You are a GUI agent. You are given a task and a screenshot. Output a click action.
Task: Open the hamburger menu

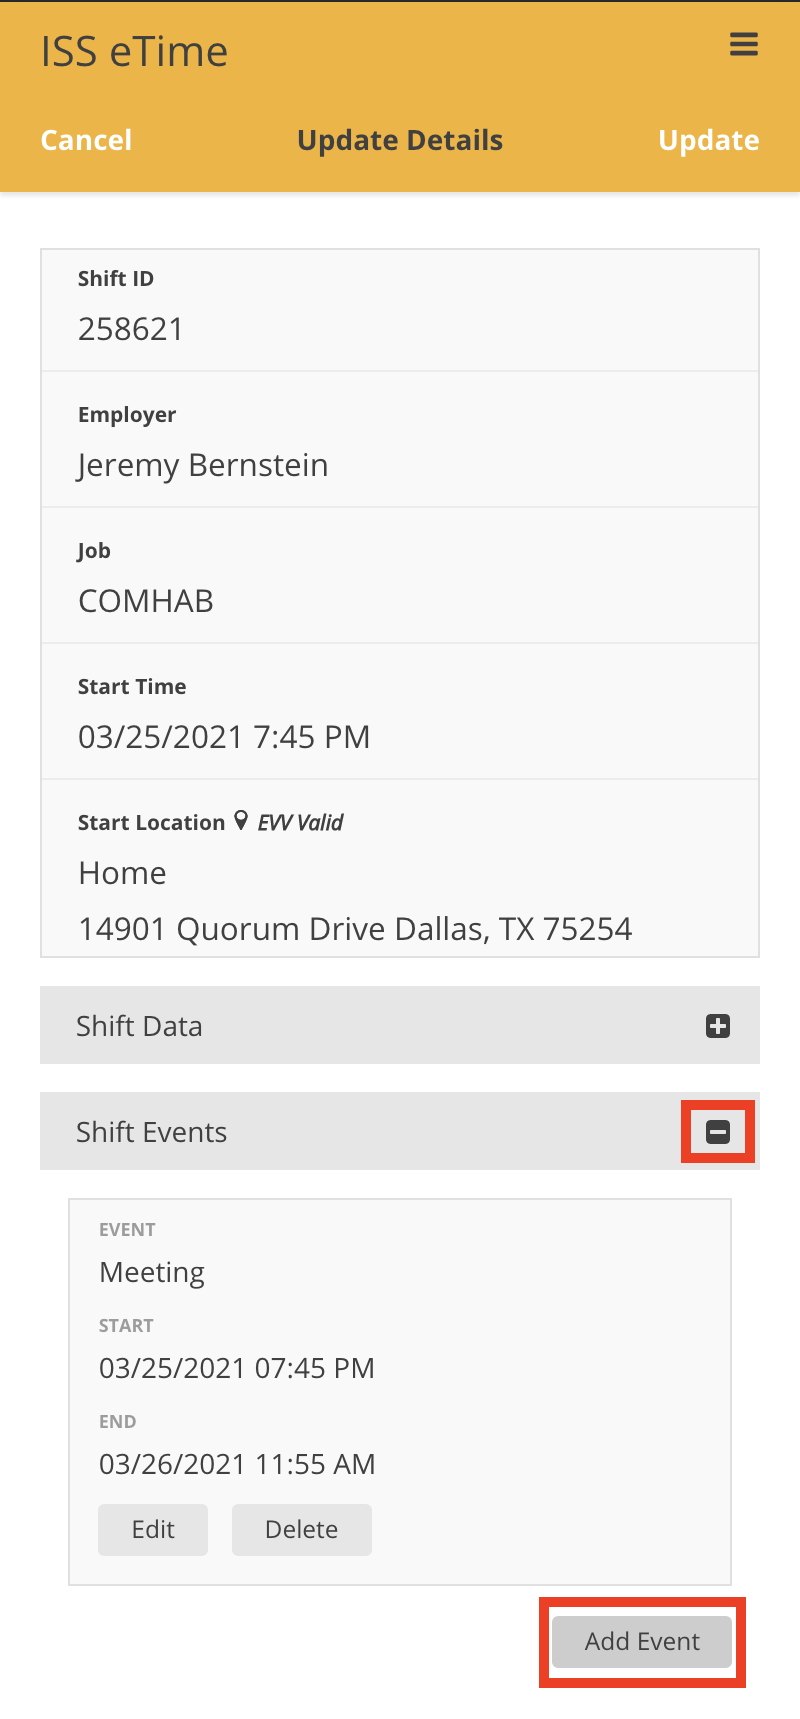click(x=743, y=44)
